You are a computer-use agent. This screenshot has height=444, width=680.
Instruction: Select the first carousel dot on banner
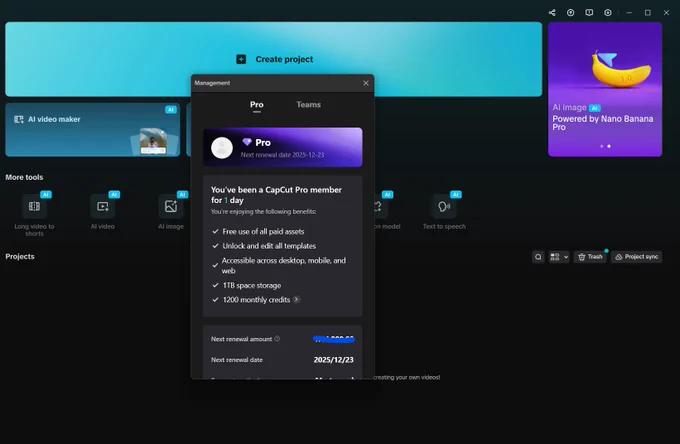[602, 146]
